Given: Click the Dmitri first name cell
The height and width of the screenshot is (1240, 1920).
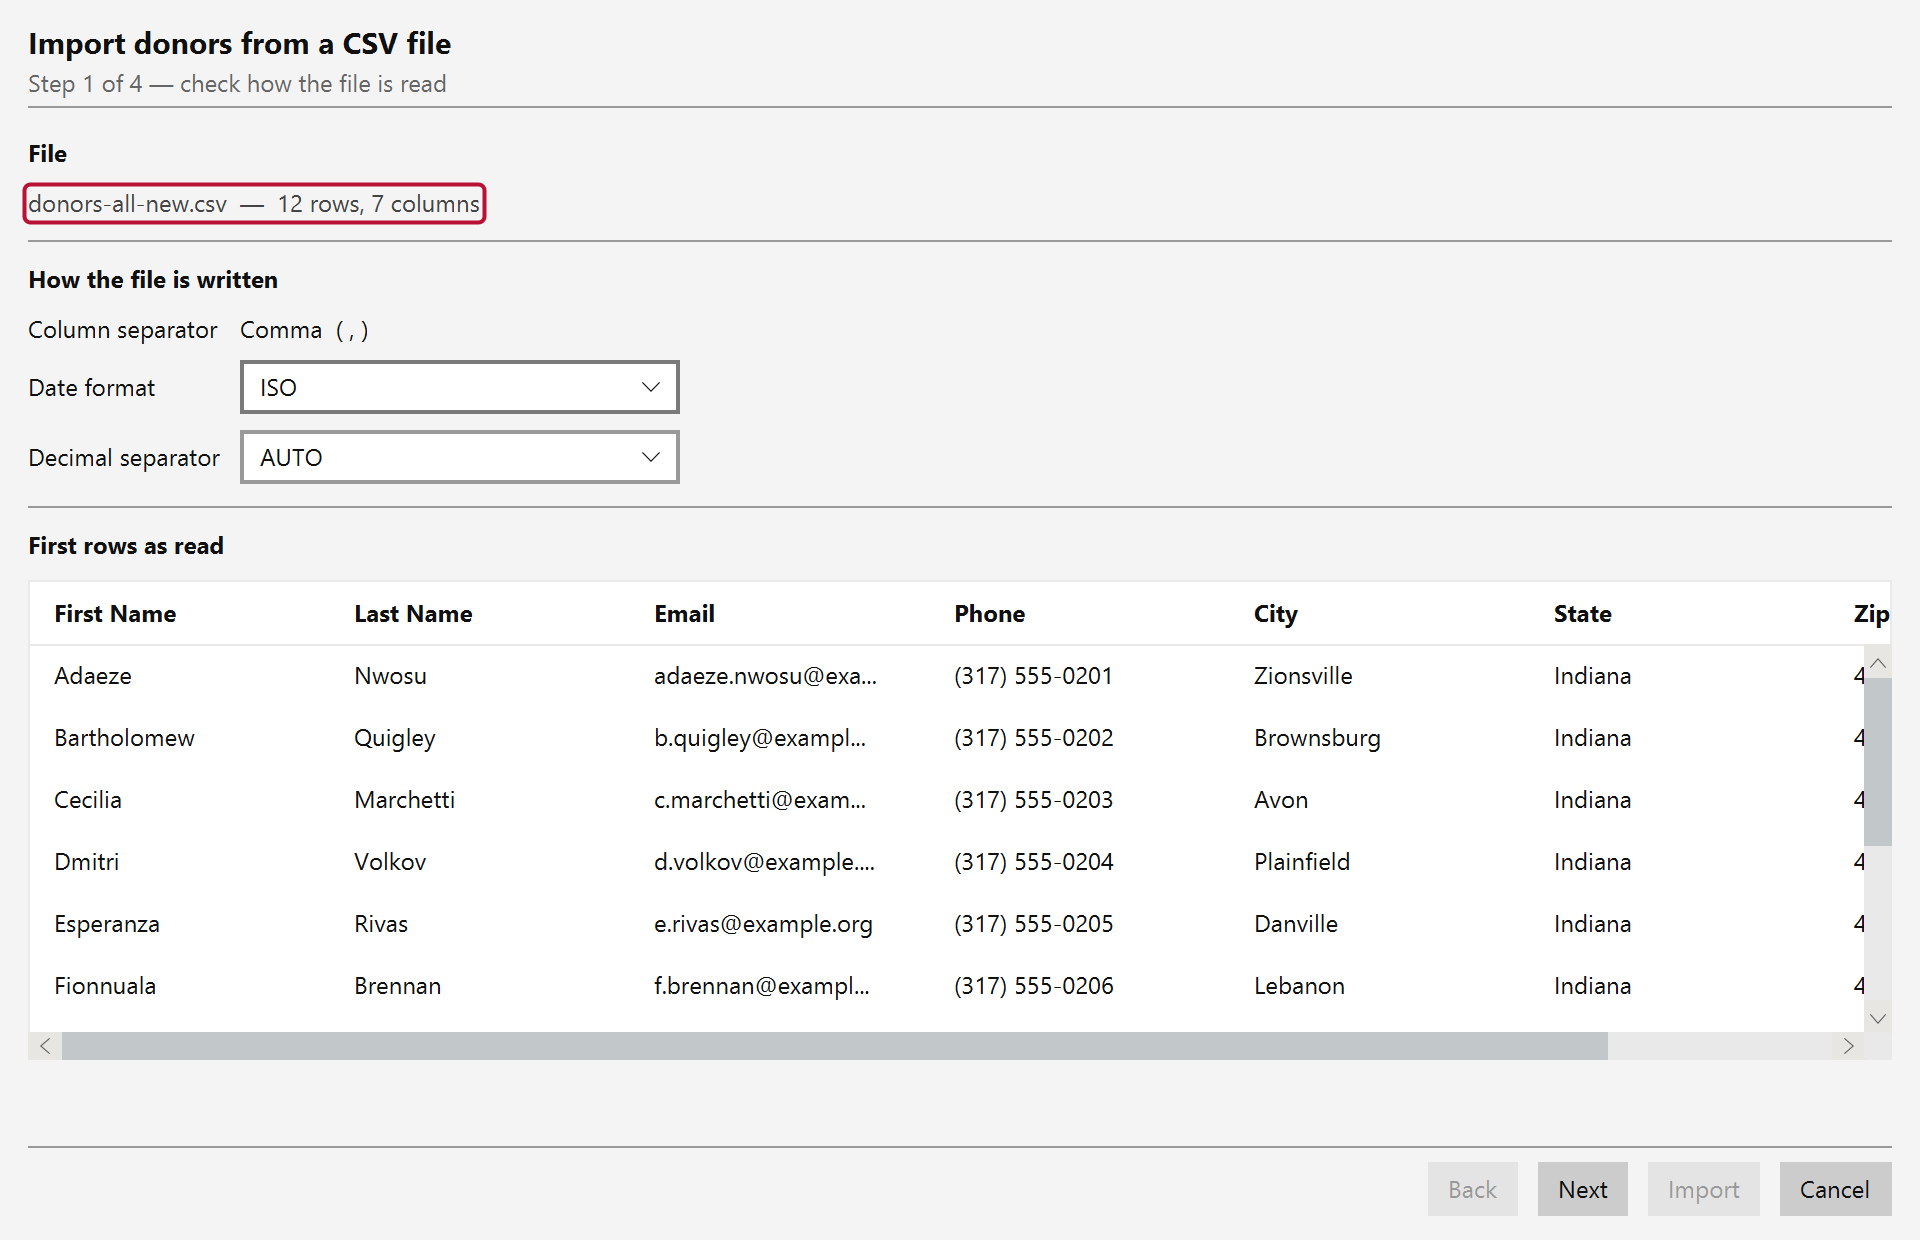Looking at the screenshot, I should coord(86,862).
